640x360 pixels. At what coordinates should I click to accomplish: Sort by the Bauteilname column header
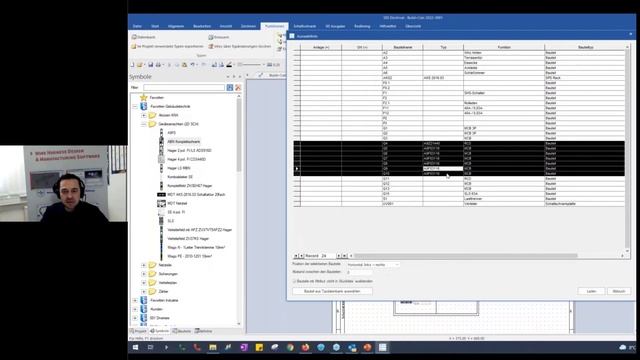tap(402, 47)
